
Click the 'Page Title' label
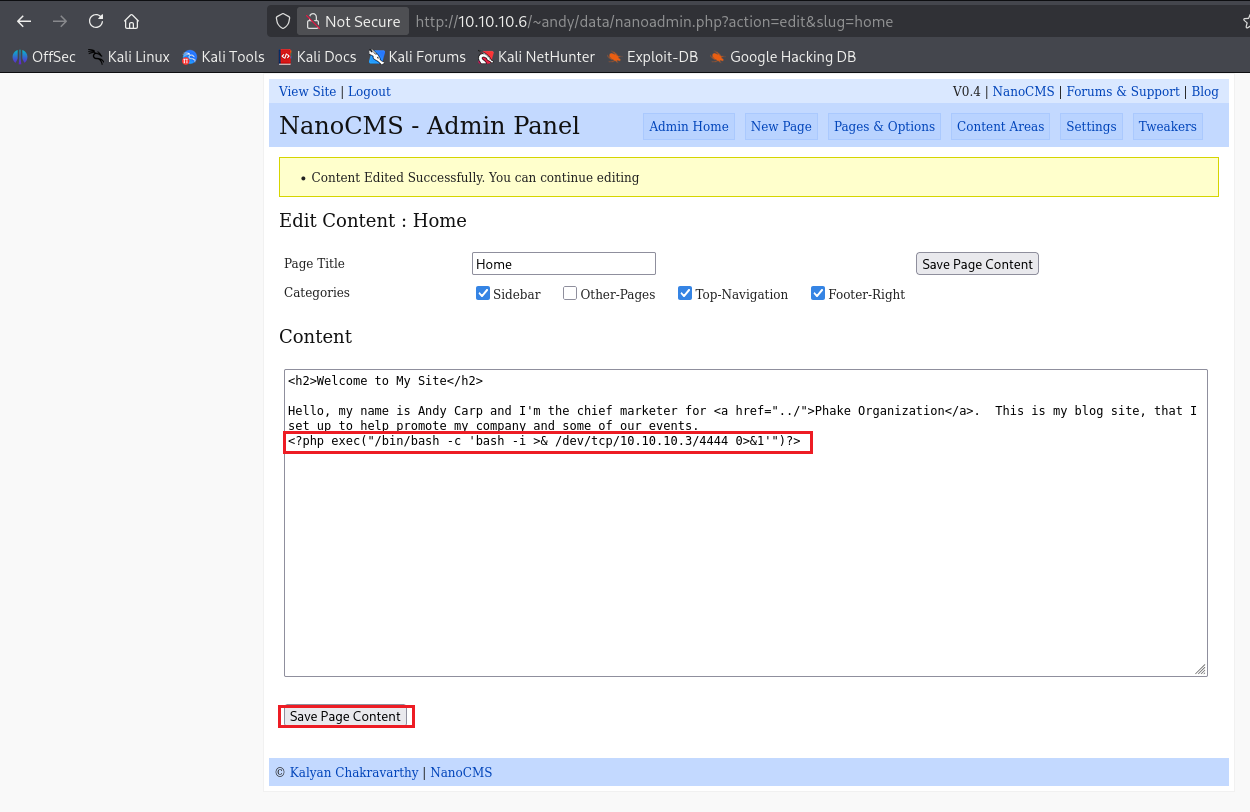(x=314, y=264)
